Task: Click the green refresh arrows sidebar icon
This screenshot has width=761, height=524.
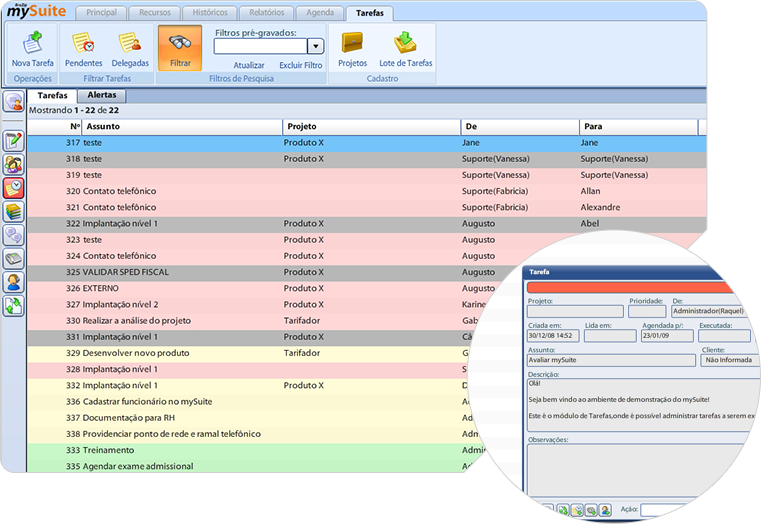Action: [x=14, y=306]
